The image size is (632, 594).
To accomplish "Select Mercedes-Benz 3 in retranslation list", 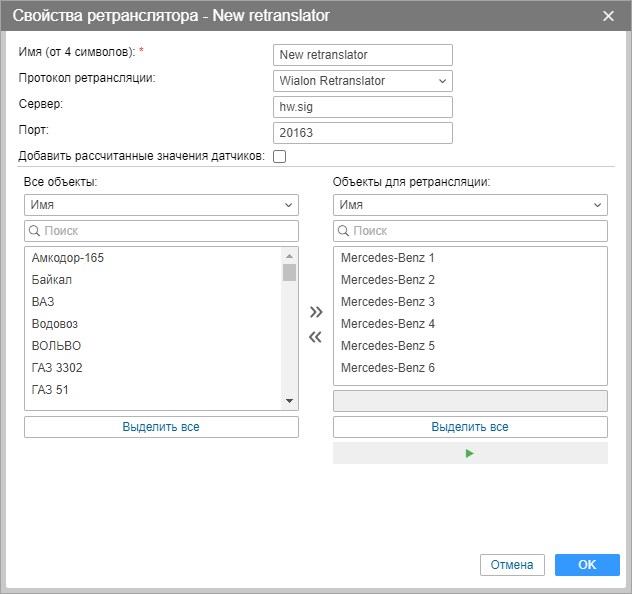I will coord(388,302).
